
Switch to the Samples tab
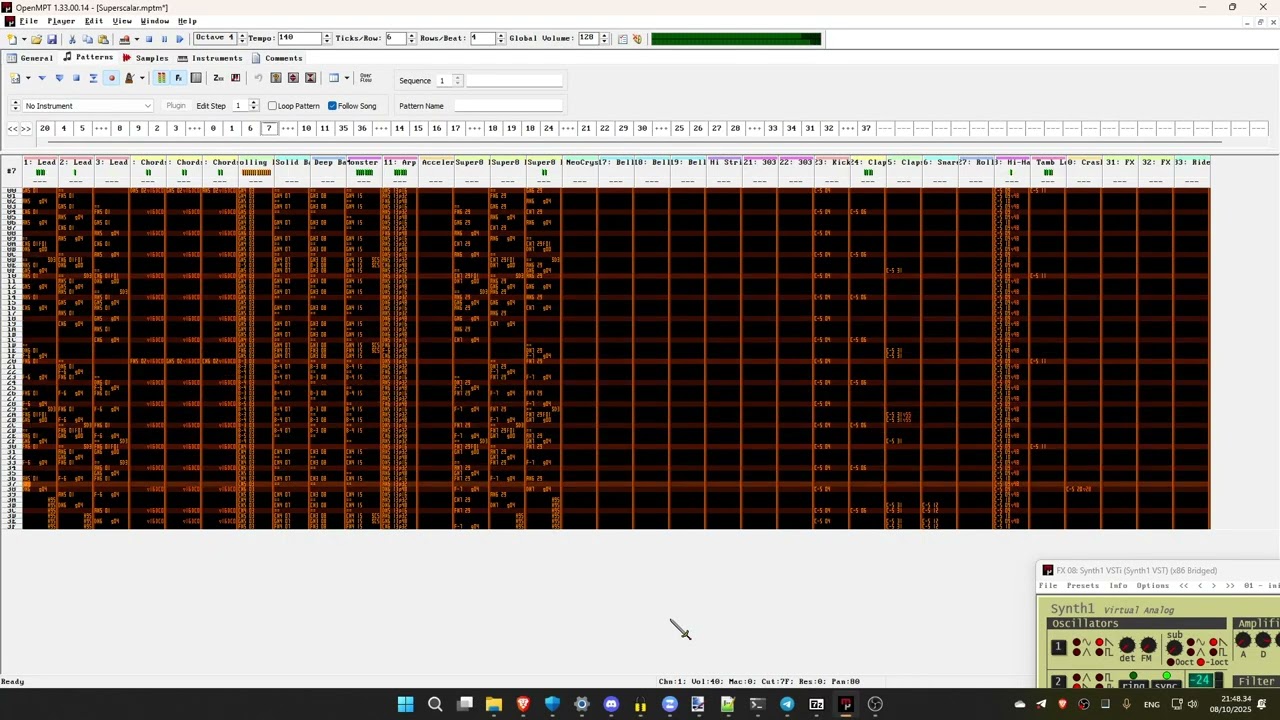(x=145, y=58)
